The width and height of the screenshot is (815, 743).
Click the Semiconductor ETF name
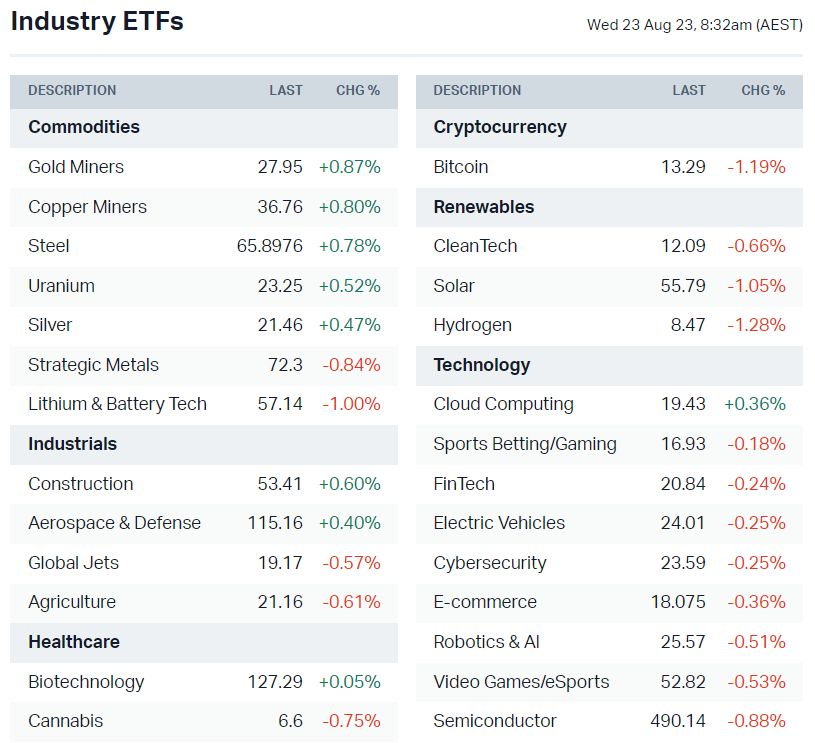[495, 721]
